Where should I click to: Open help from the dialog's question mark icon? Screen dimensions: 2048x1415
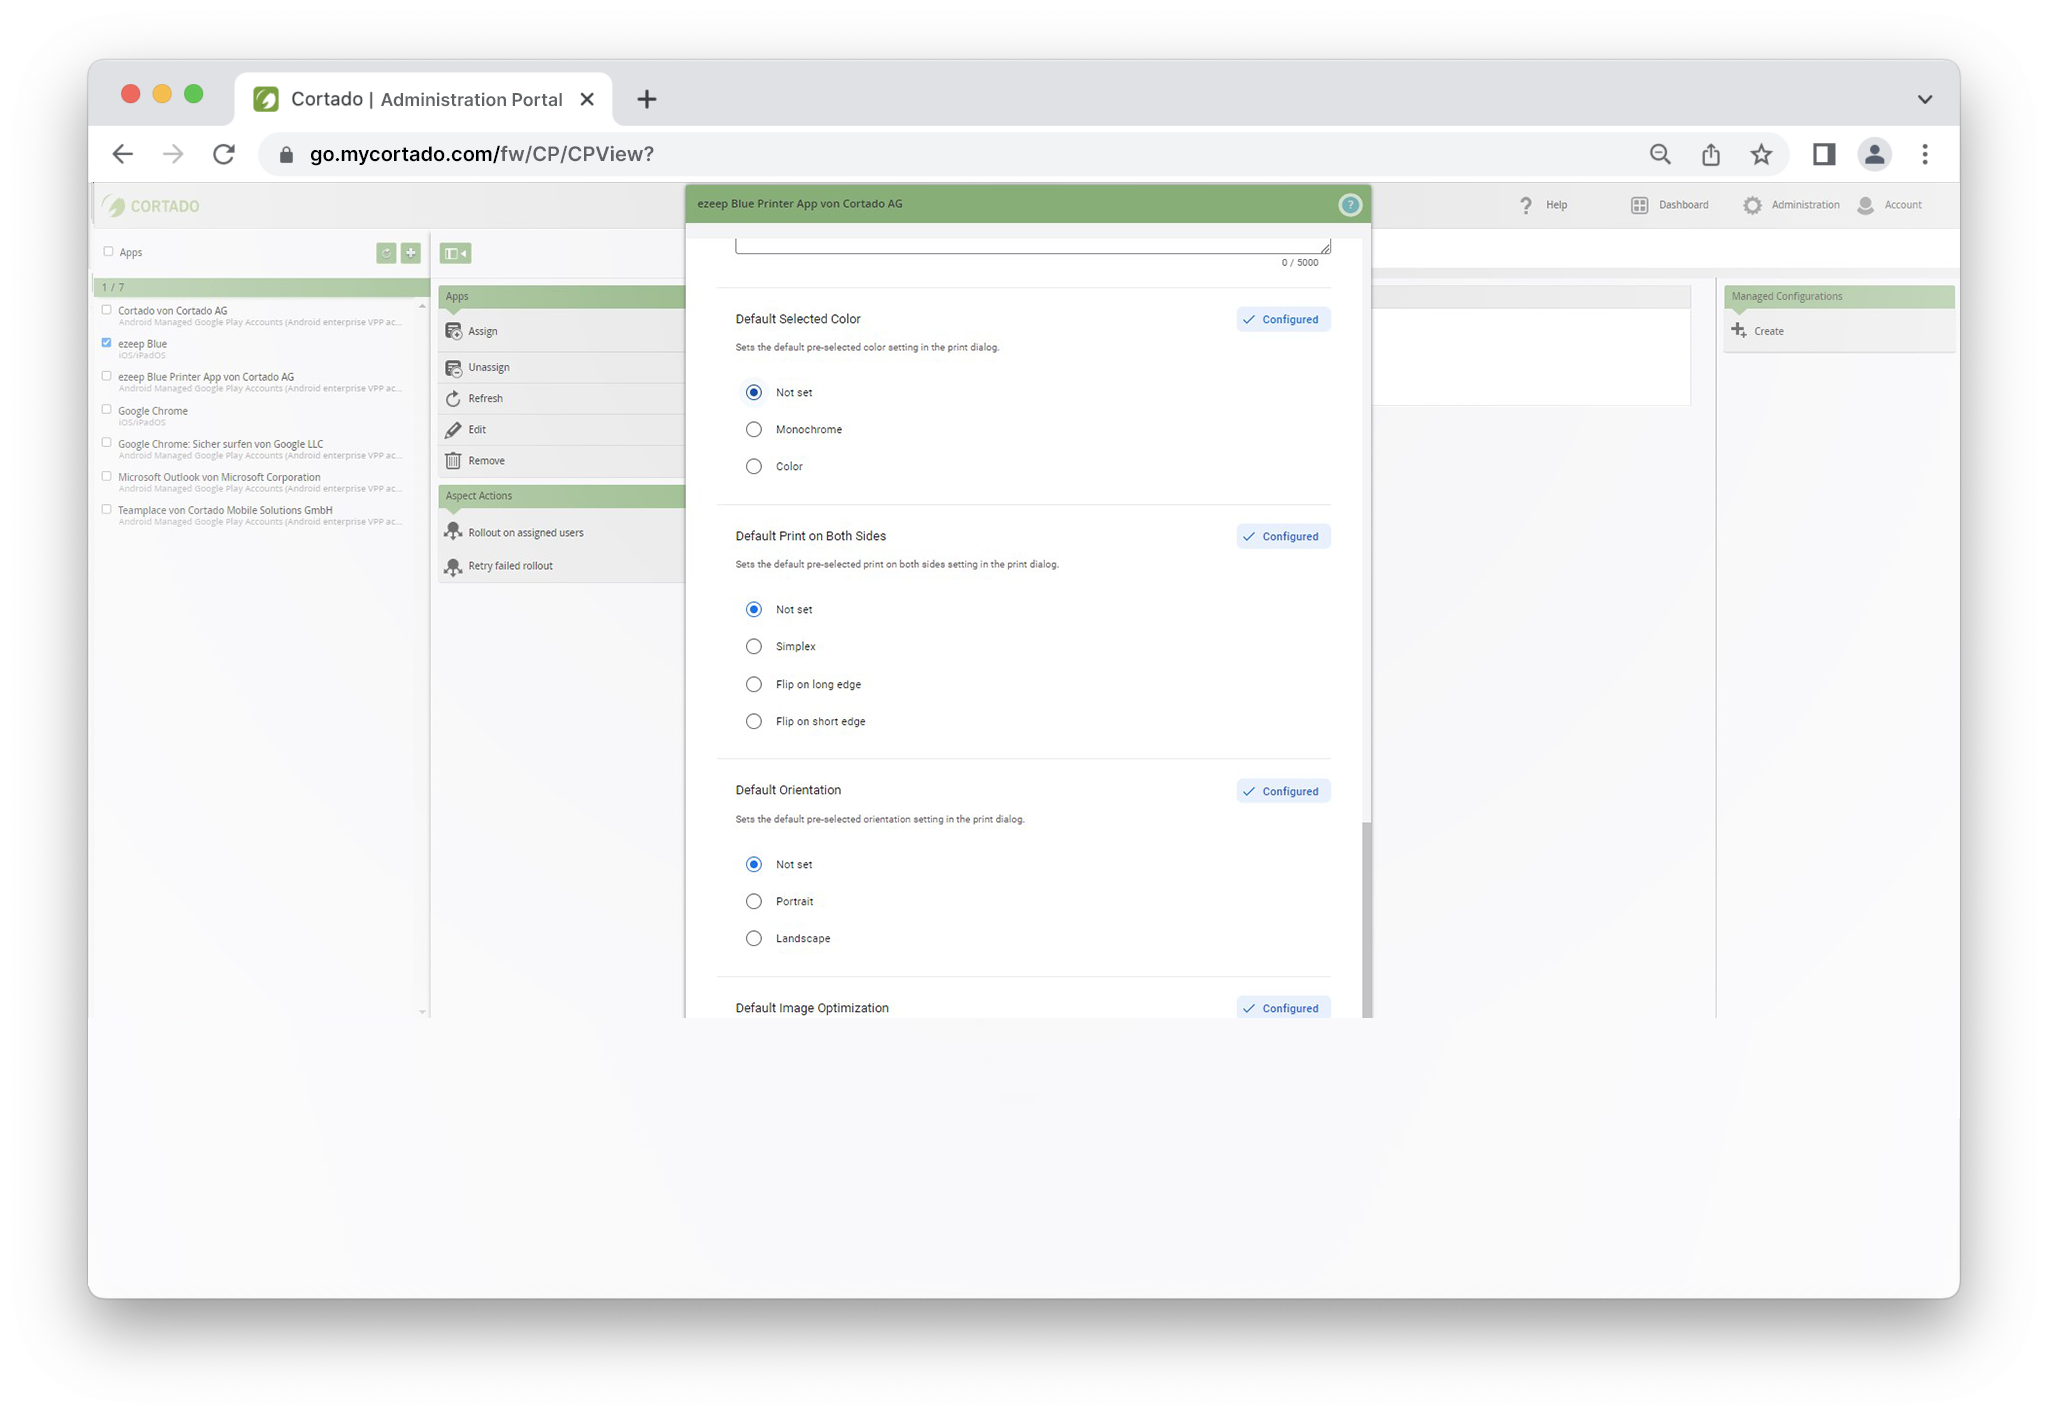point(1350,204)
